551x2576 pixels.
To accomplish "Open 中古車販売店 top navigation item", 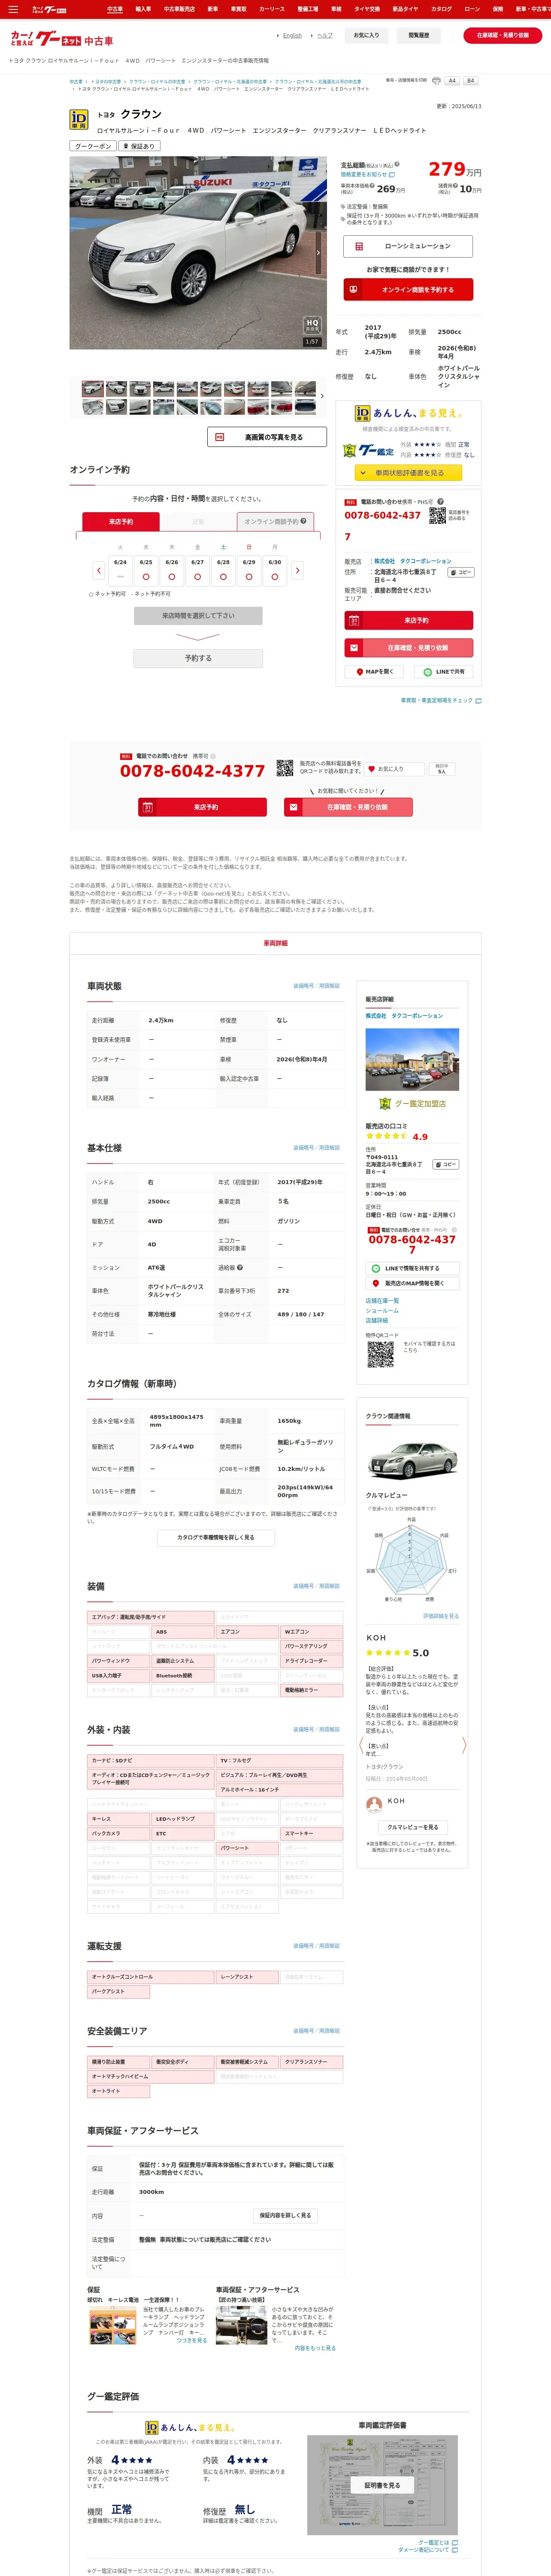I will click(x=179, y=9).
